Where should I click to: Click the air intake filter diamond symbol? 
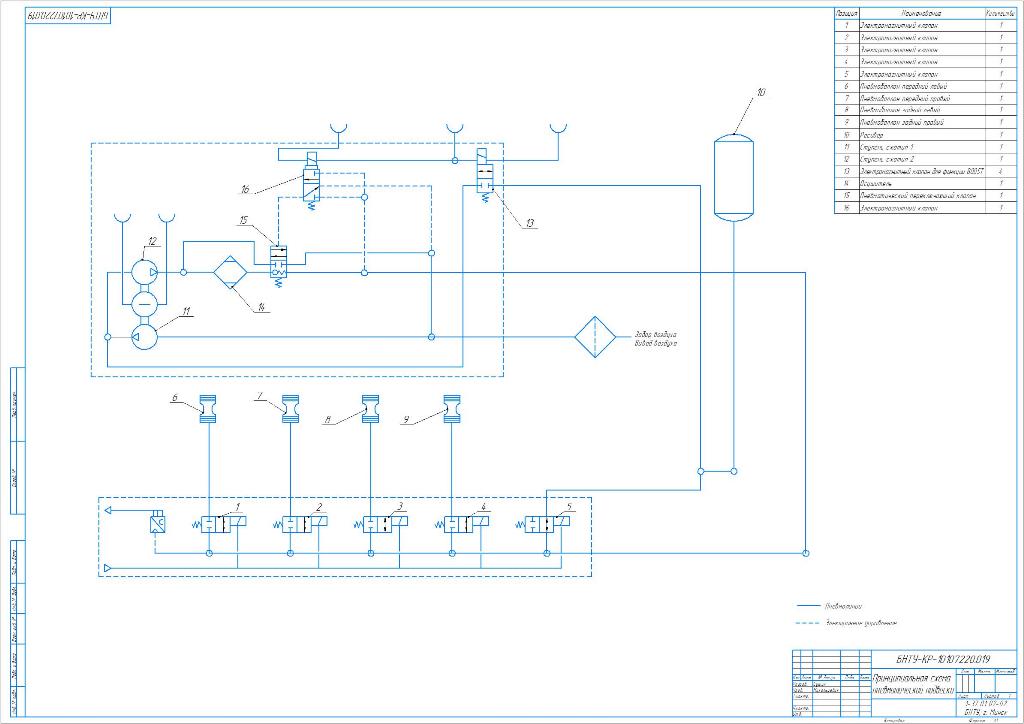tap(595, 337)
